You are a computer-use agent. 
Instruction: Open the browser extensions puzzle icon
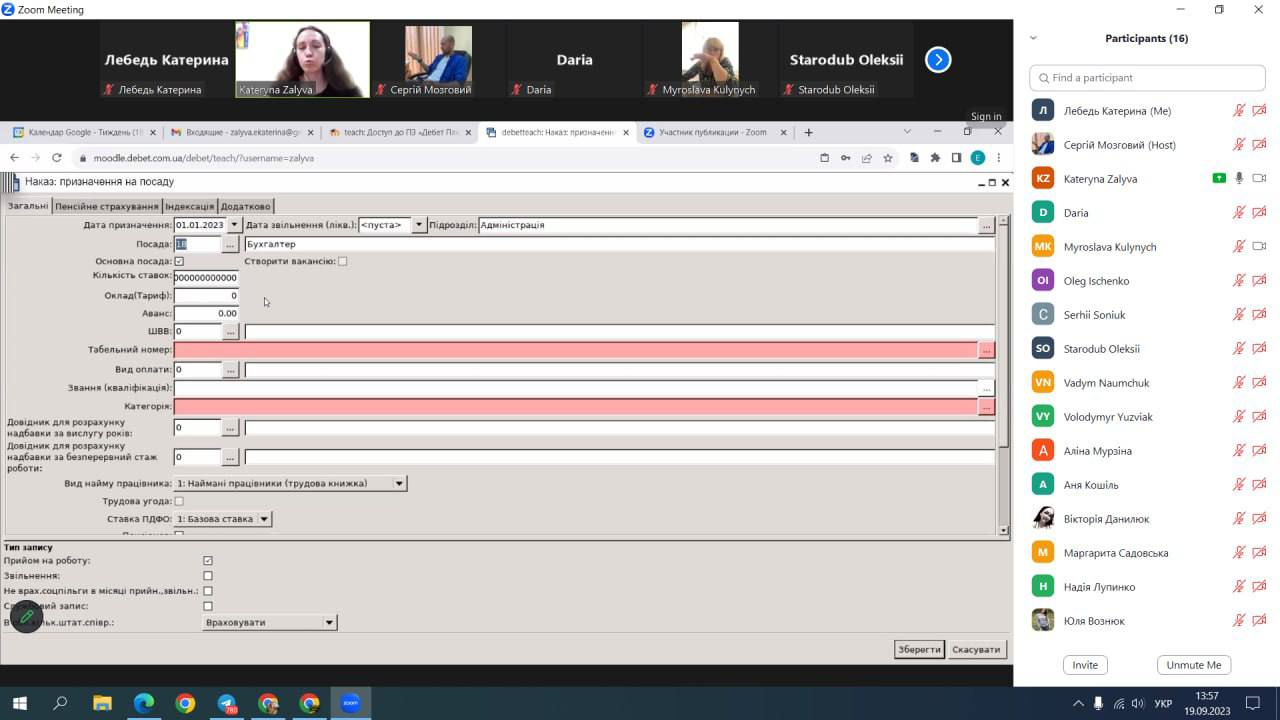click(x=935, y=158)
